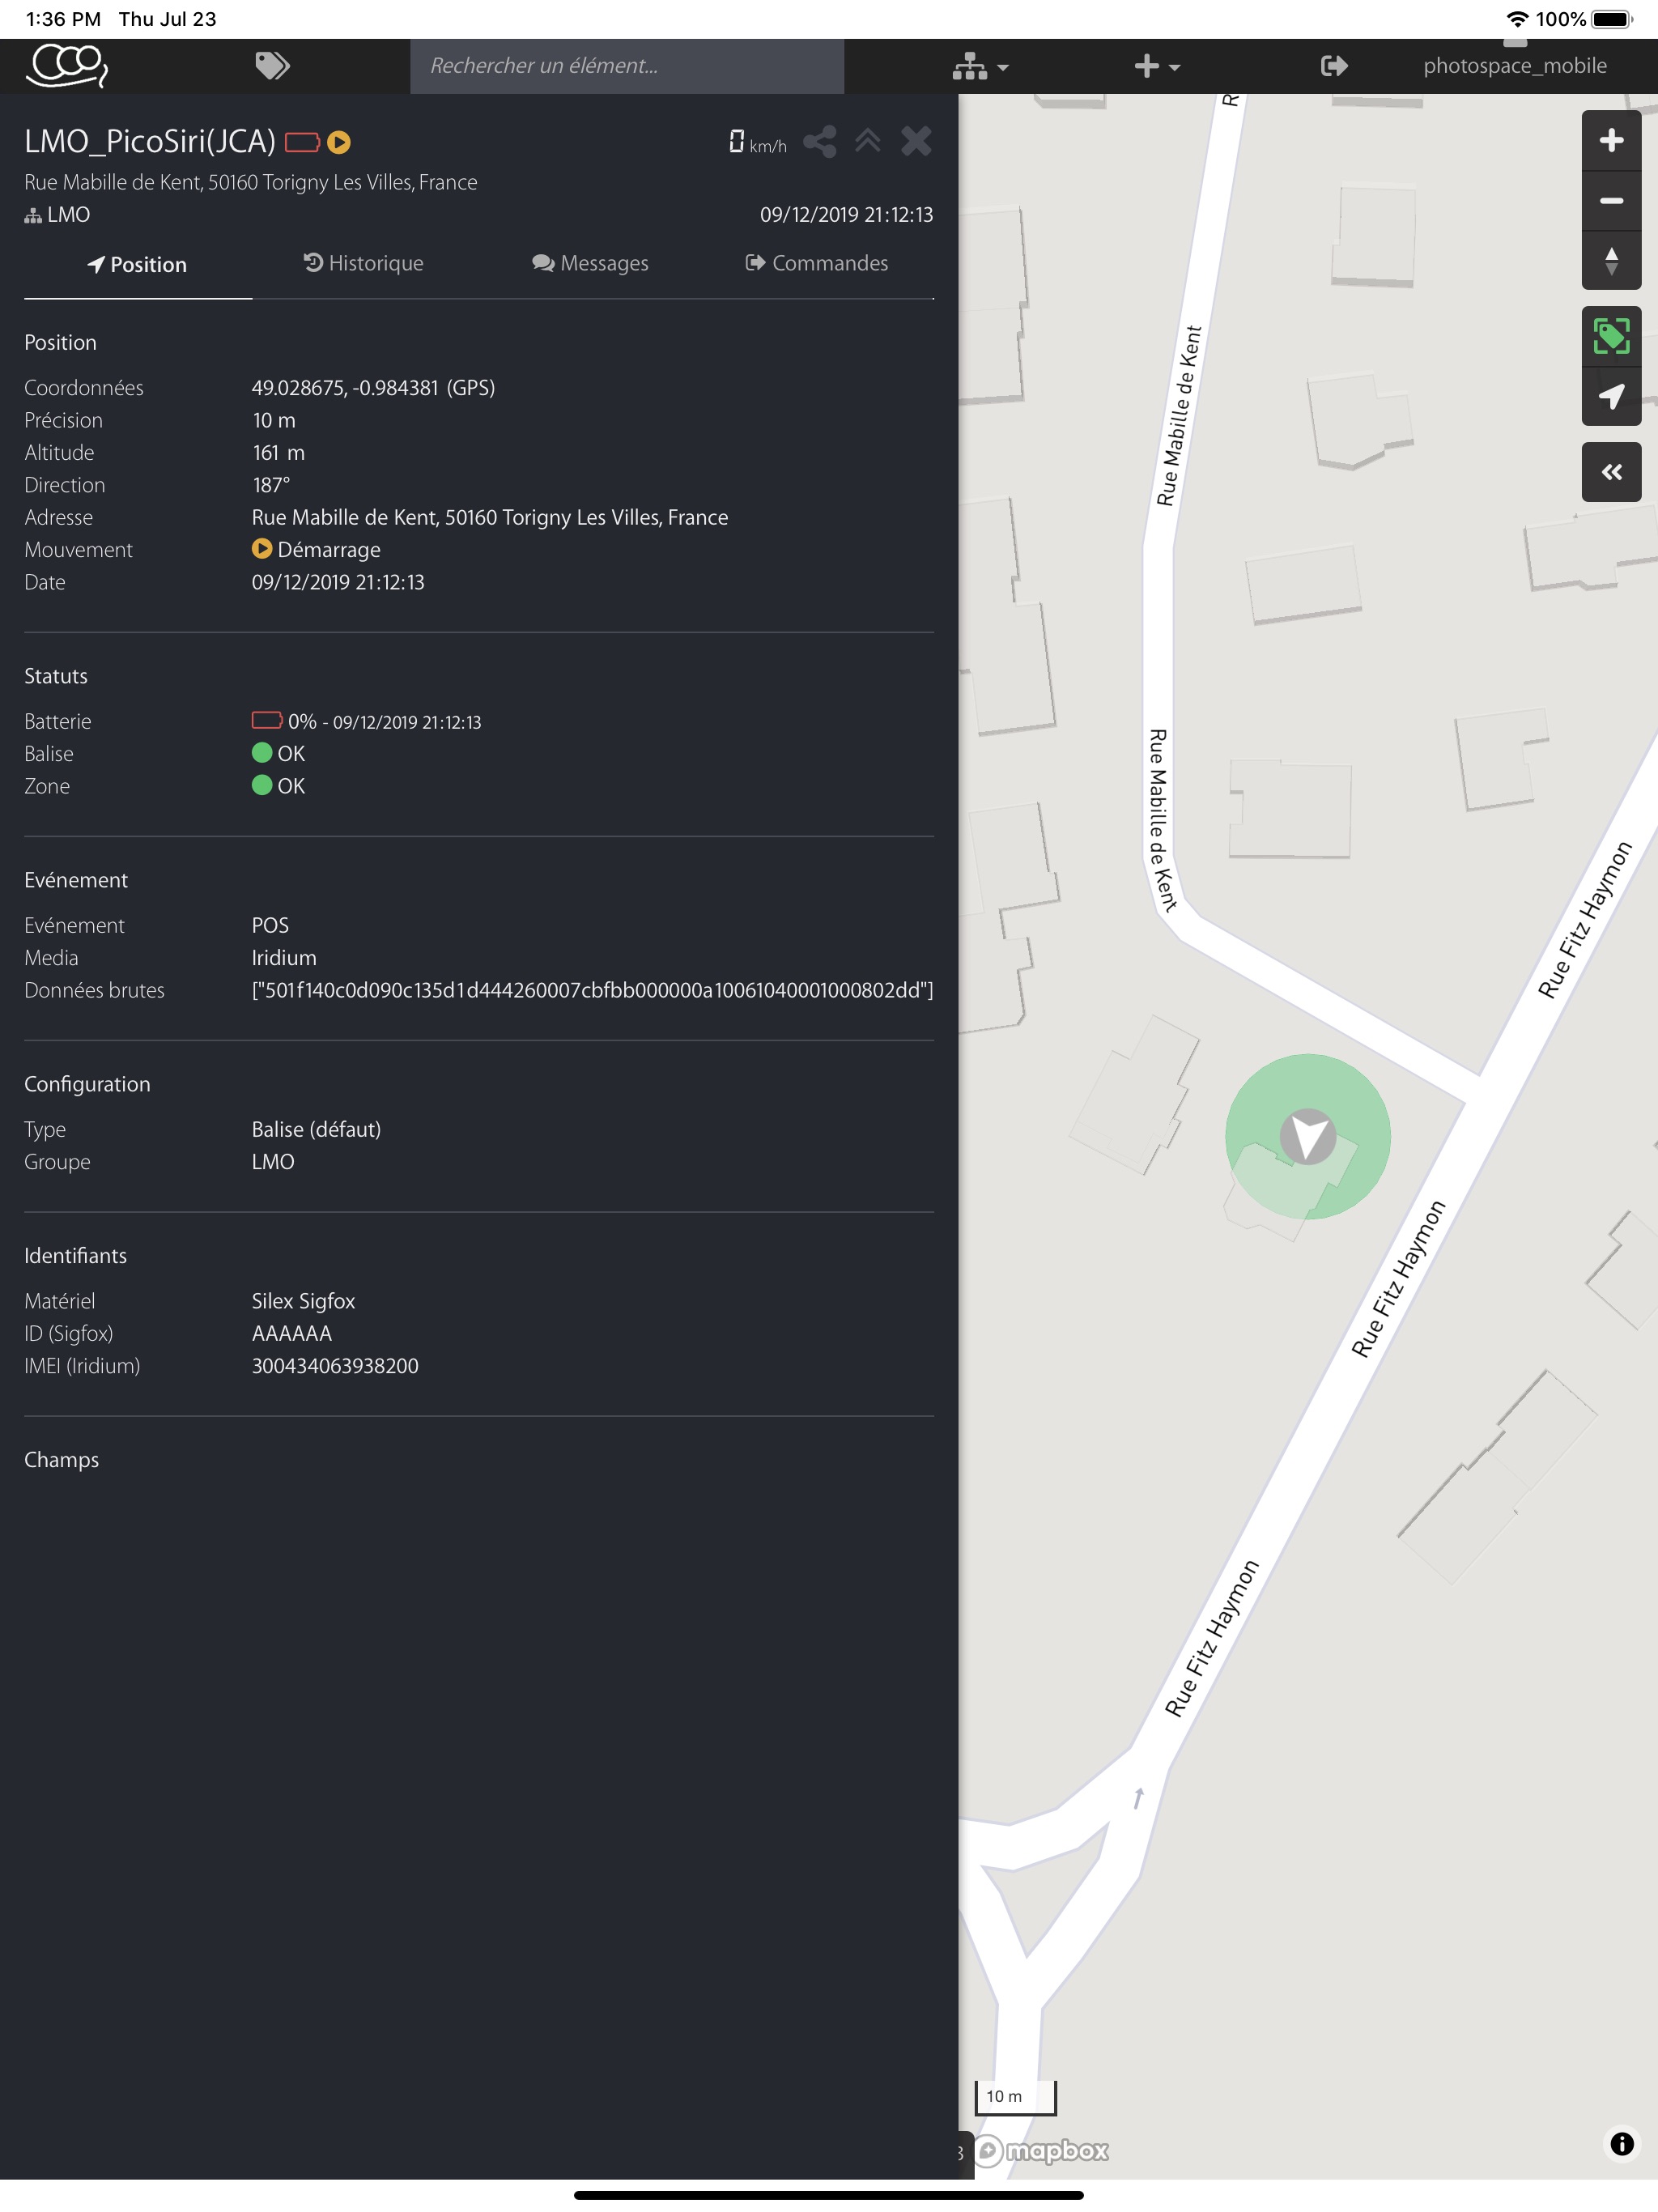This screenshot has height=2212, width=1658.
Task: Click IMEI value '300434063938200'
Action: click(335, 1366)
